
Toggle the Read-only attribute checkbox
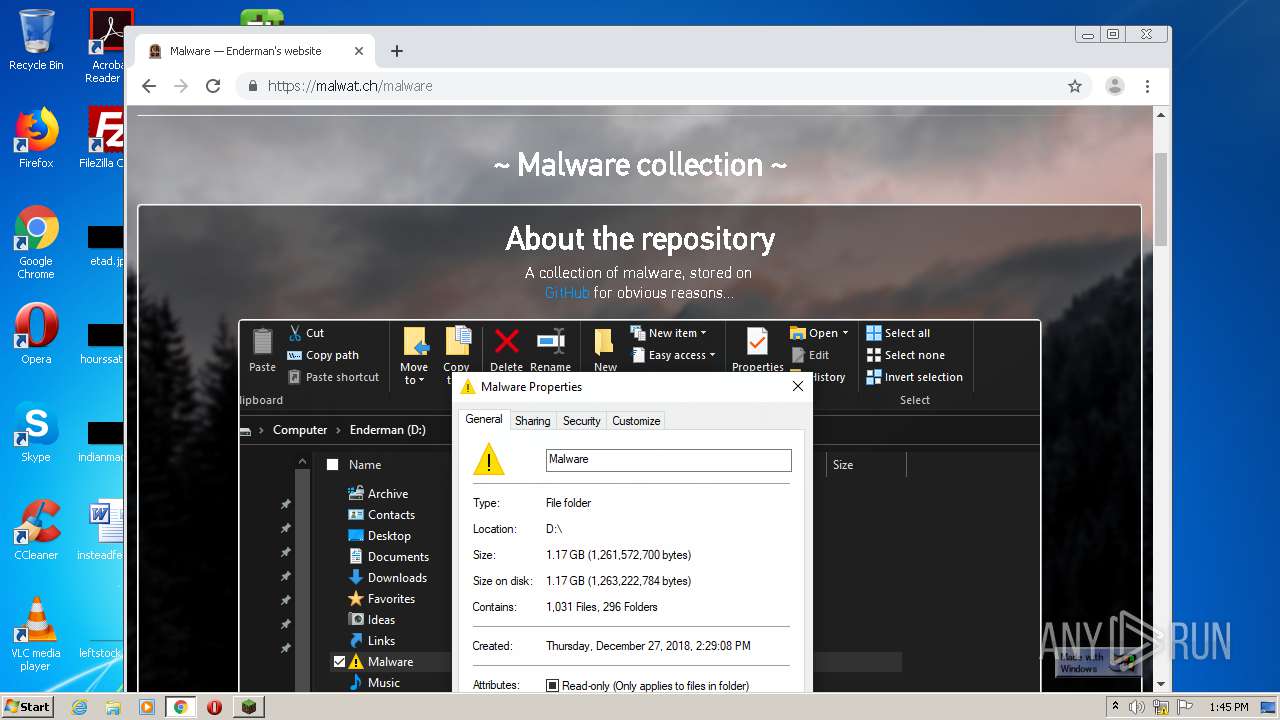pos(552,686)
